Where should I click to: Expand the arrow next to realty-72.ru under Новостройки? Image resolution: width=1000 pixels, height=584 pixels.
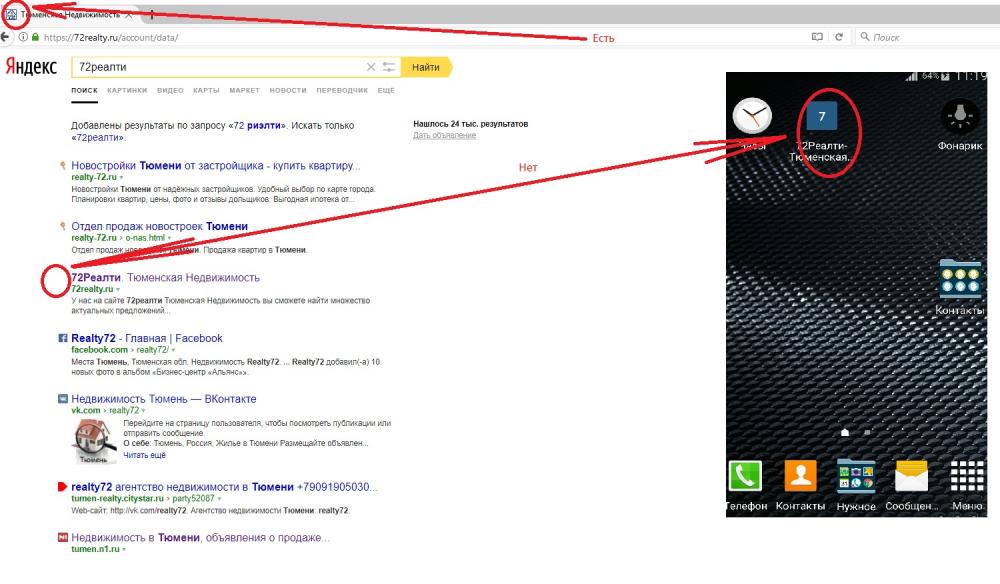coord(121,178)
